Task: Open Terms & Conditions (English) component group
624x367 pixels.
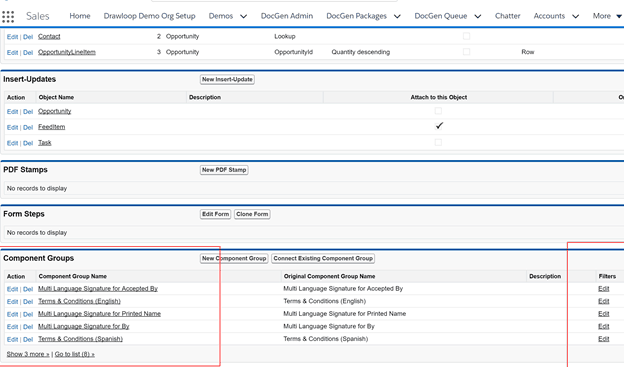Action: 79,301
